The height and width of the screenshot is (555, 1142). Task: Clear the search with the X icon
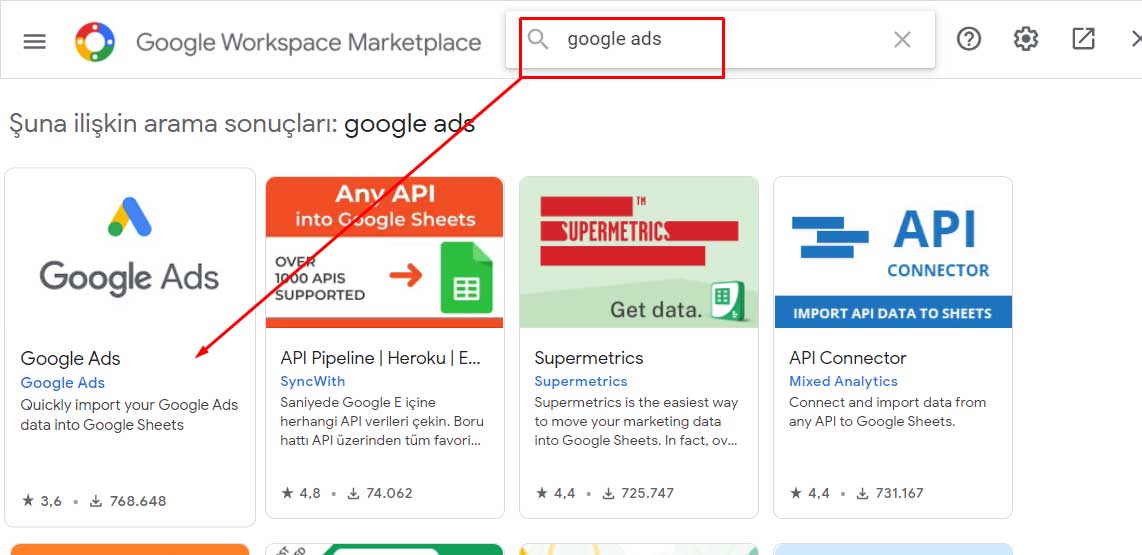click(902, 40)
